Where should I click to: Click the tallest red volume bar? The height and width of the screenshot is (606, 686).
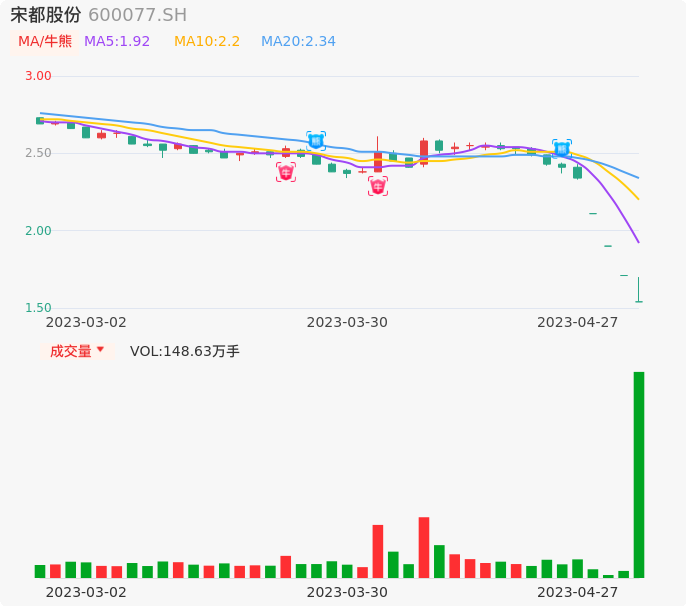424,547
